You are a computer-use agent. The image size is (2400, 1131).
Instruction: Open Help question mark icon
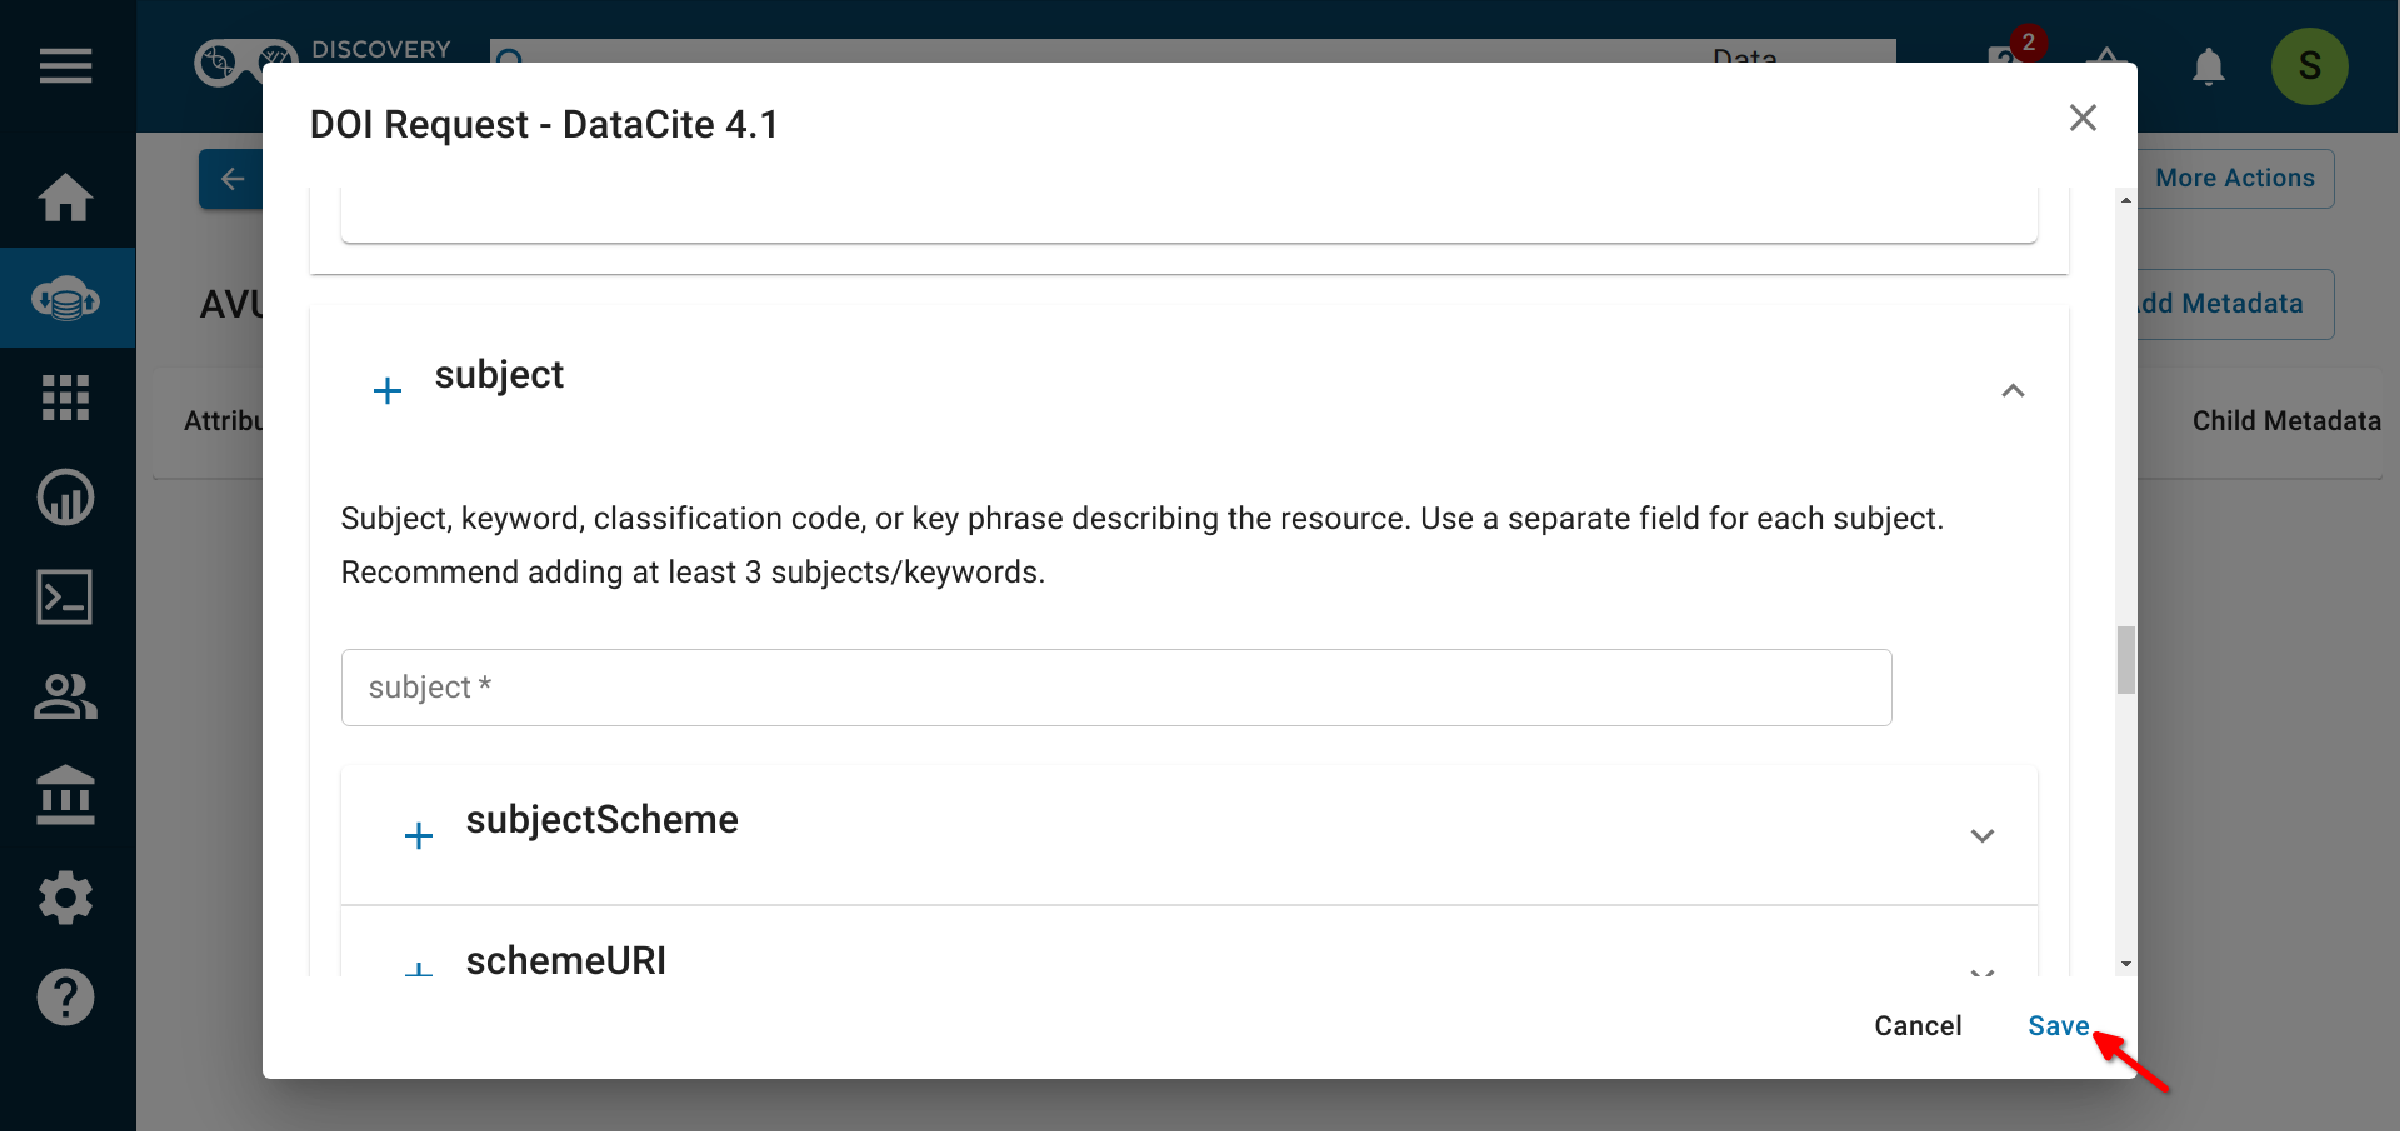click(x=66, y=997)
